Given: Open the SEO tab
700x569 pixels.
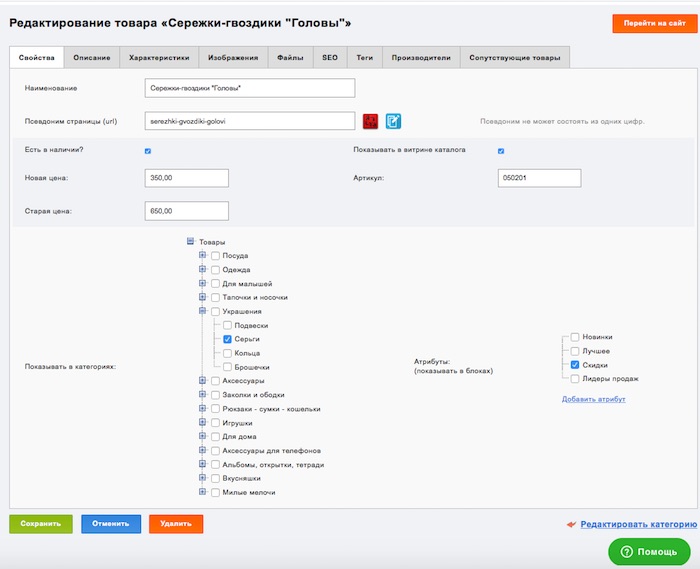Looking at the screenshot, I should pyautogui.click(x=330, y=58).
